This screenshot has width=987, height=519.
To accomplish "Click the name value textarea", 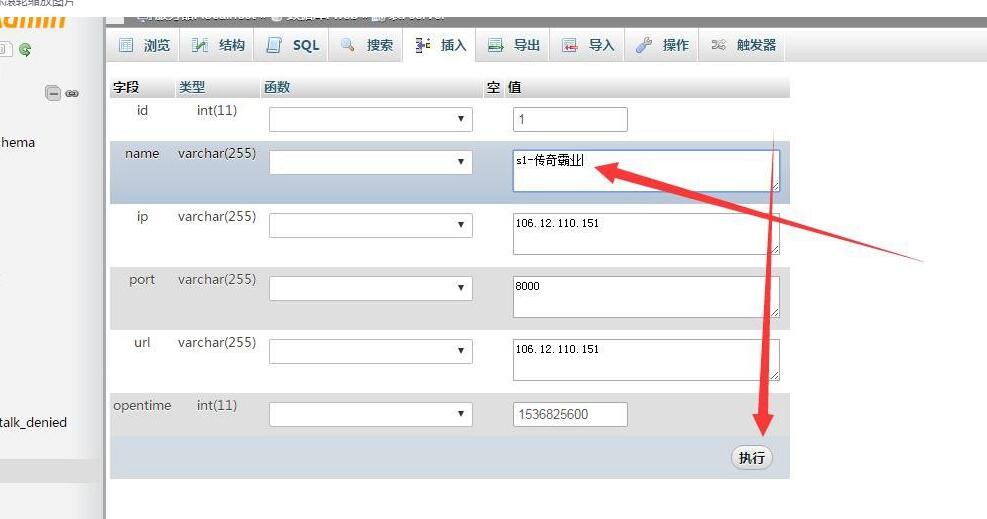I will 645,171.
